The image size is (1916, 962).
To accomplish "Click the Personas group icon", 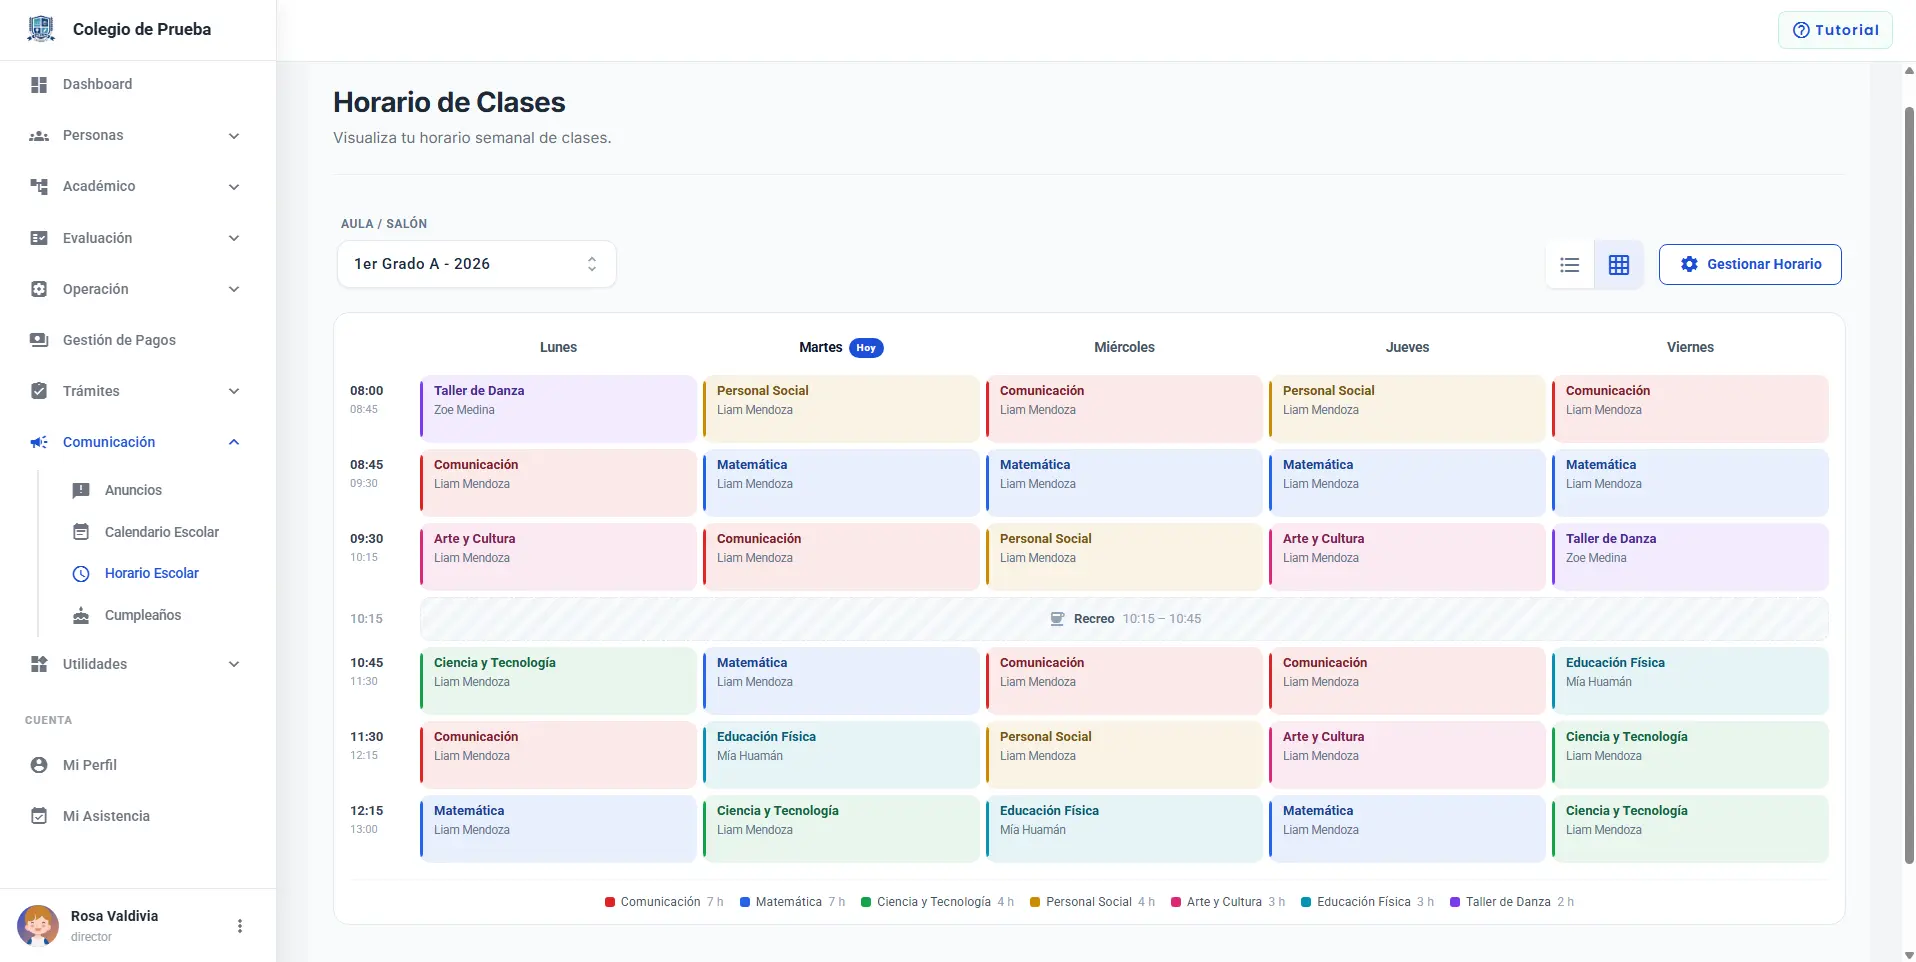I will point(39,136).
